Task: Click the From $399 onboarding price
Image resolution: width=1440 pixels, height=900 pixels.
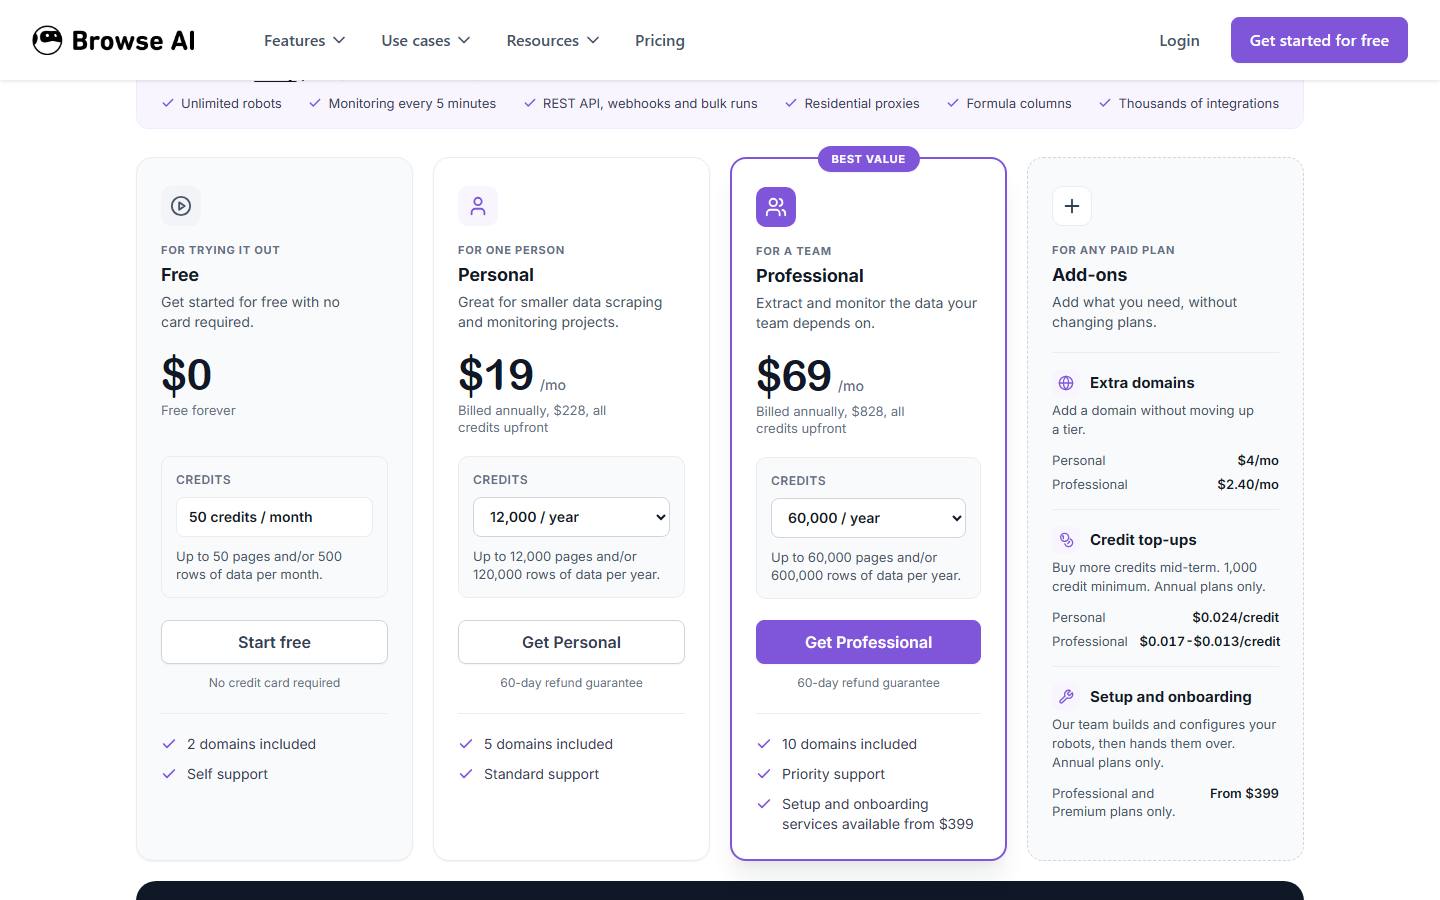Action: 1244,793
